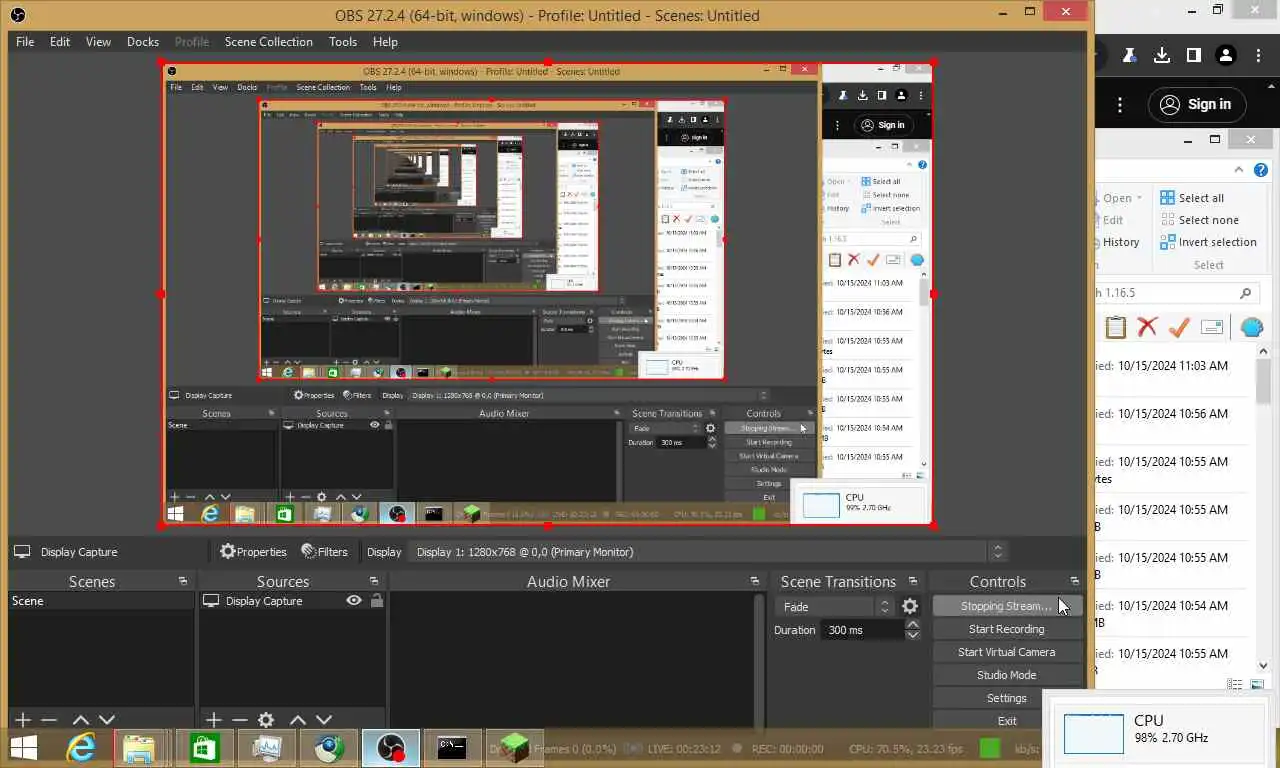Open the Scene Collection menu
The height and width of the screenshot is (768, 1280).
point(269,42)
